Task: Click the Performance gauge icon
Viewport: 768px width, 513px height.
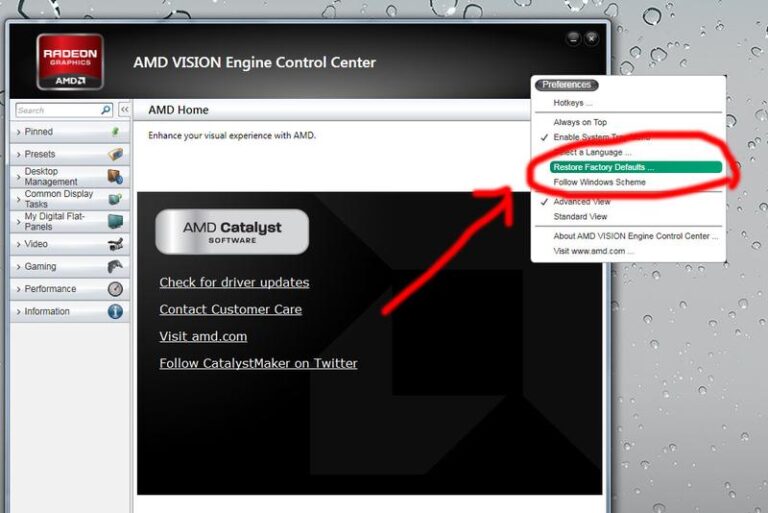Action: click(x=115, y=289)
